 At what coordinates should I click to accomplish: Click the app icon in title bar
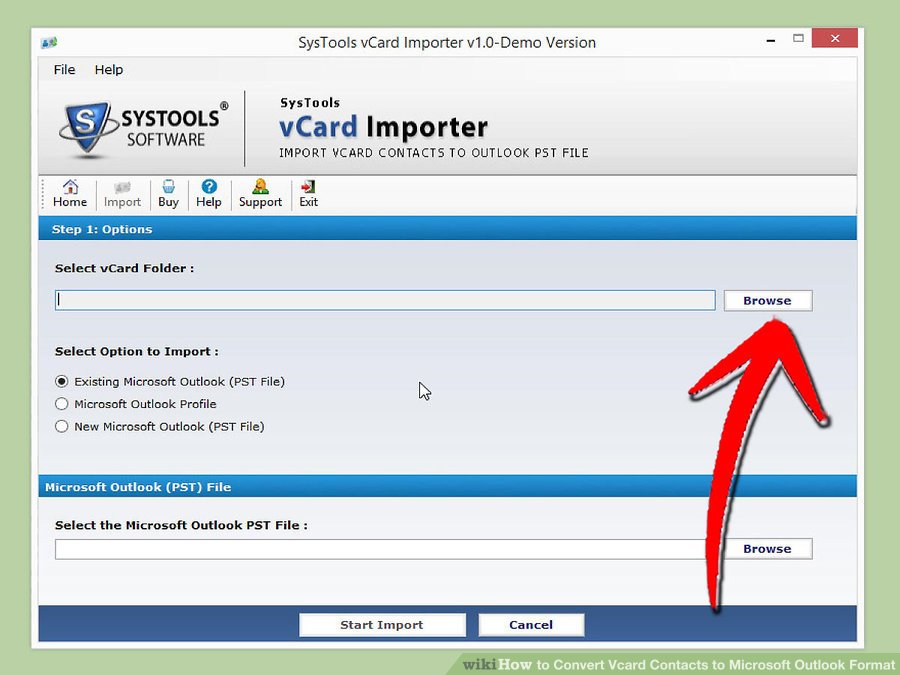tap(49, 43)
